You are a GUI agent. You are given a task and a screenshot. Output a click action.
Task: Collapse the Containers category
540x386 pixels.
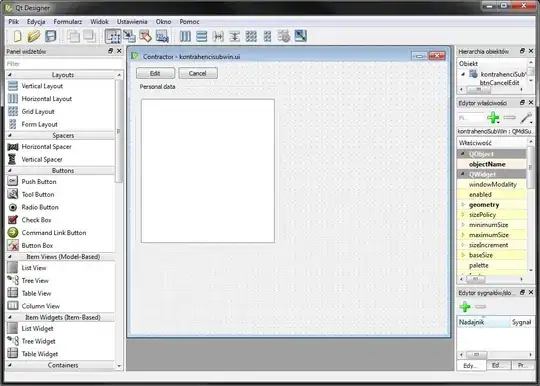[x=10, y=365]
